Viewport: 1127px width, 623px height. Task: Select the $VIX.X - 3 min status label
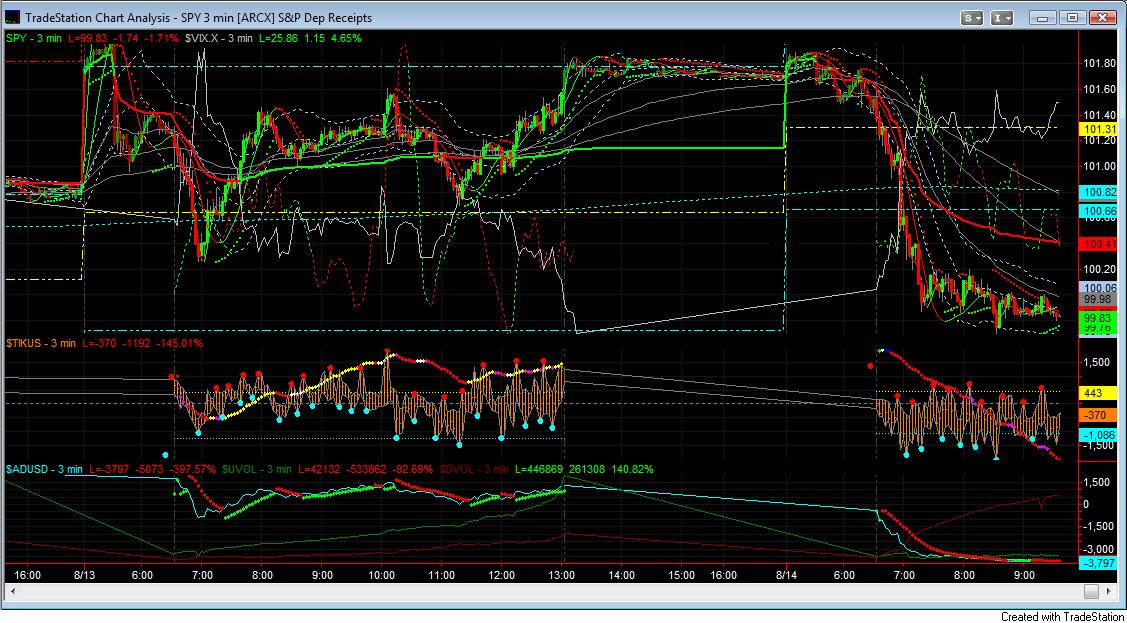tap(218, 37)
